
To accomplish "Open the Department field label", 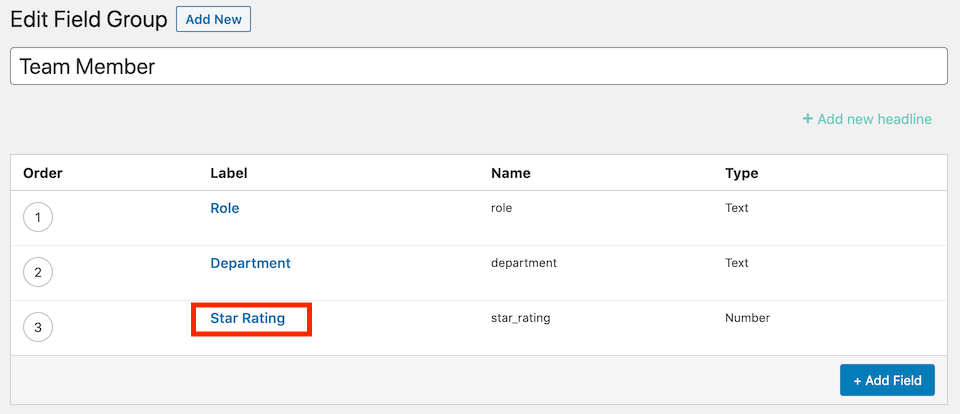I will (250, 263).
